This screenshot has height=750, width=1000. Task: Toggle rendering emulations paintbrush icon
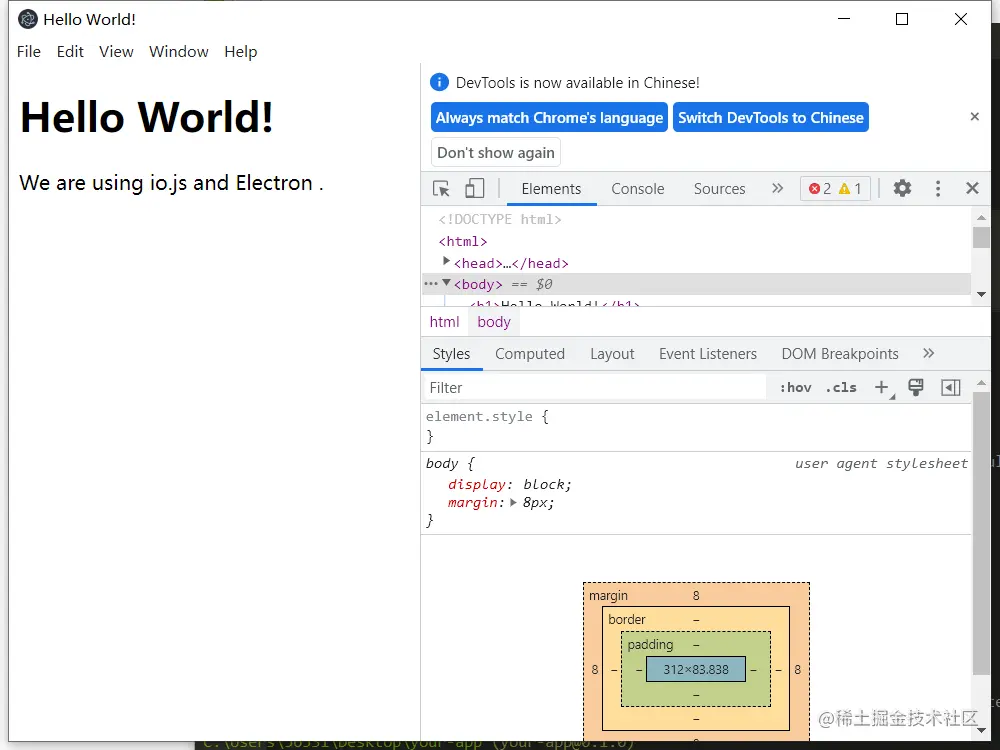916,387
